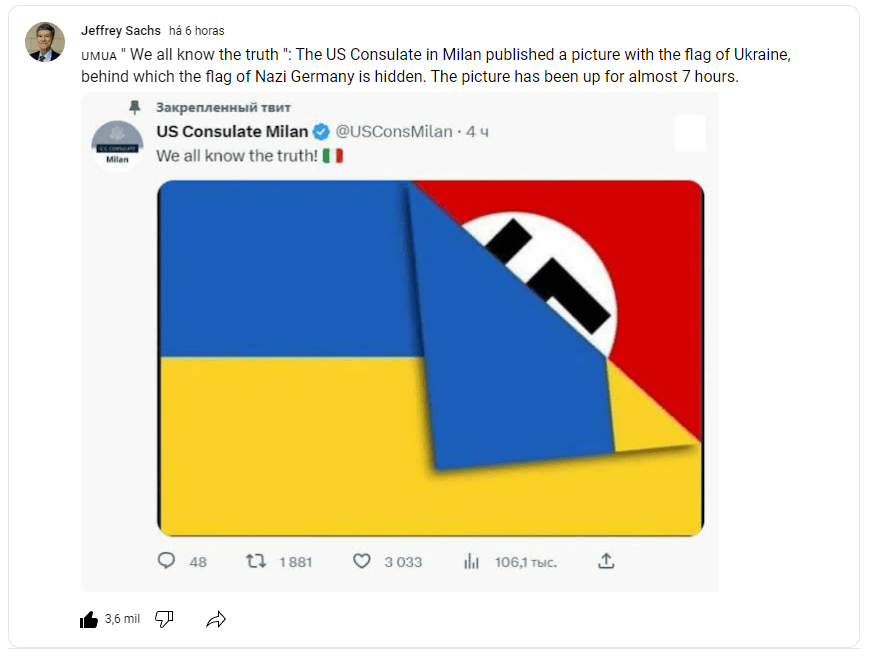Open Jeffrey Sachs profile avatar
Viewport: 871px width, 657px height.
click(45, 42)
